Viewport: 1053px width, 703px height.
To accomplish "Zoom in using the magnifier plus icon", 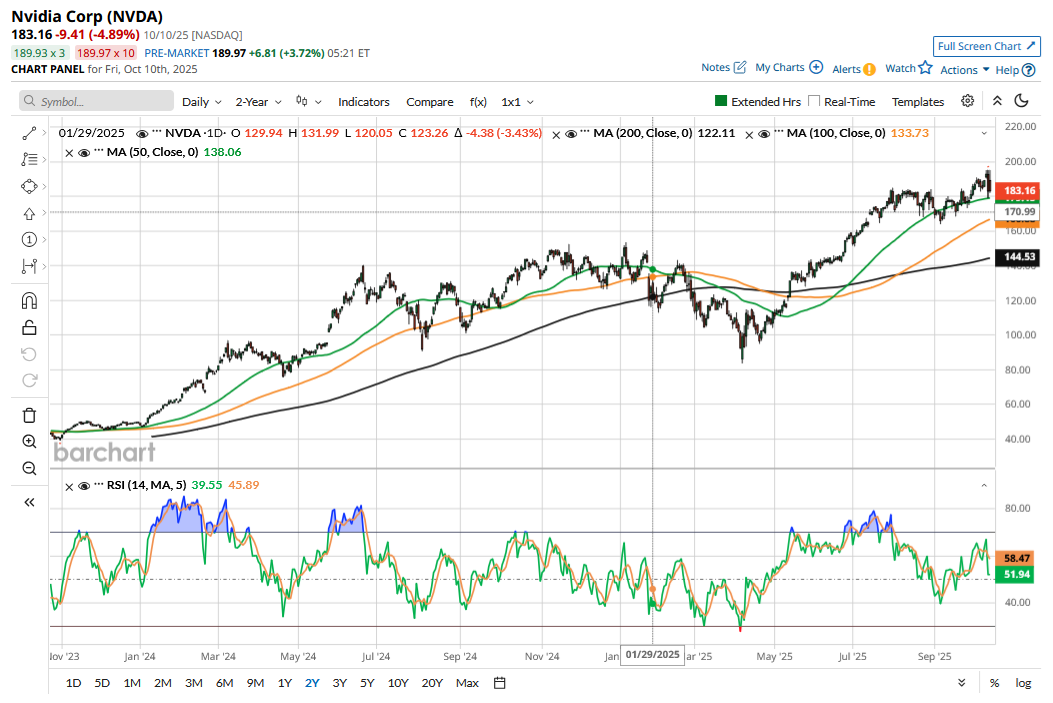I will (x=29, y=442).
